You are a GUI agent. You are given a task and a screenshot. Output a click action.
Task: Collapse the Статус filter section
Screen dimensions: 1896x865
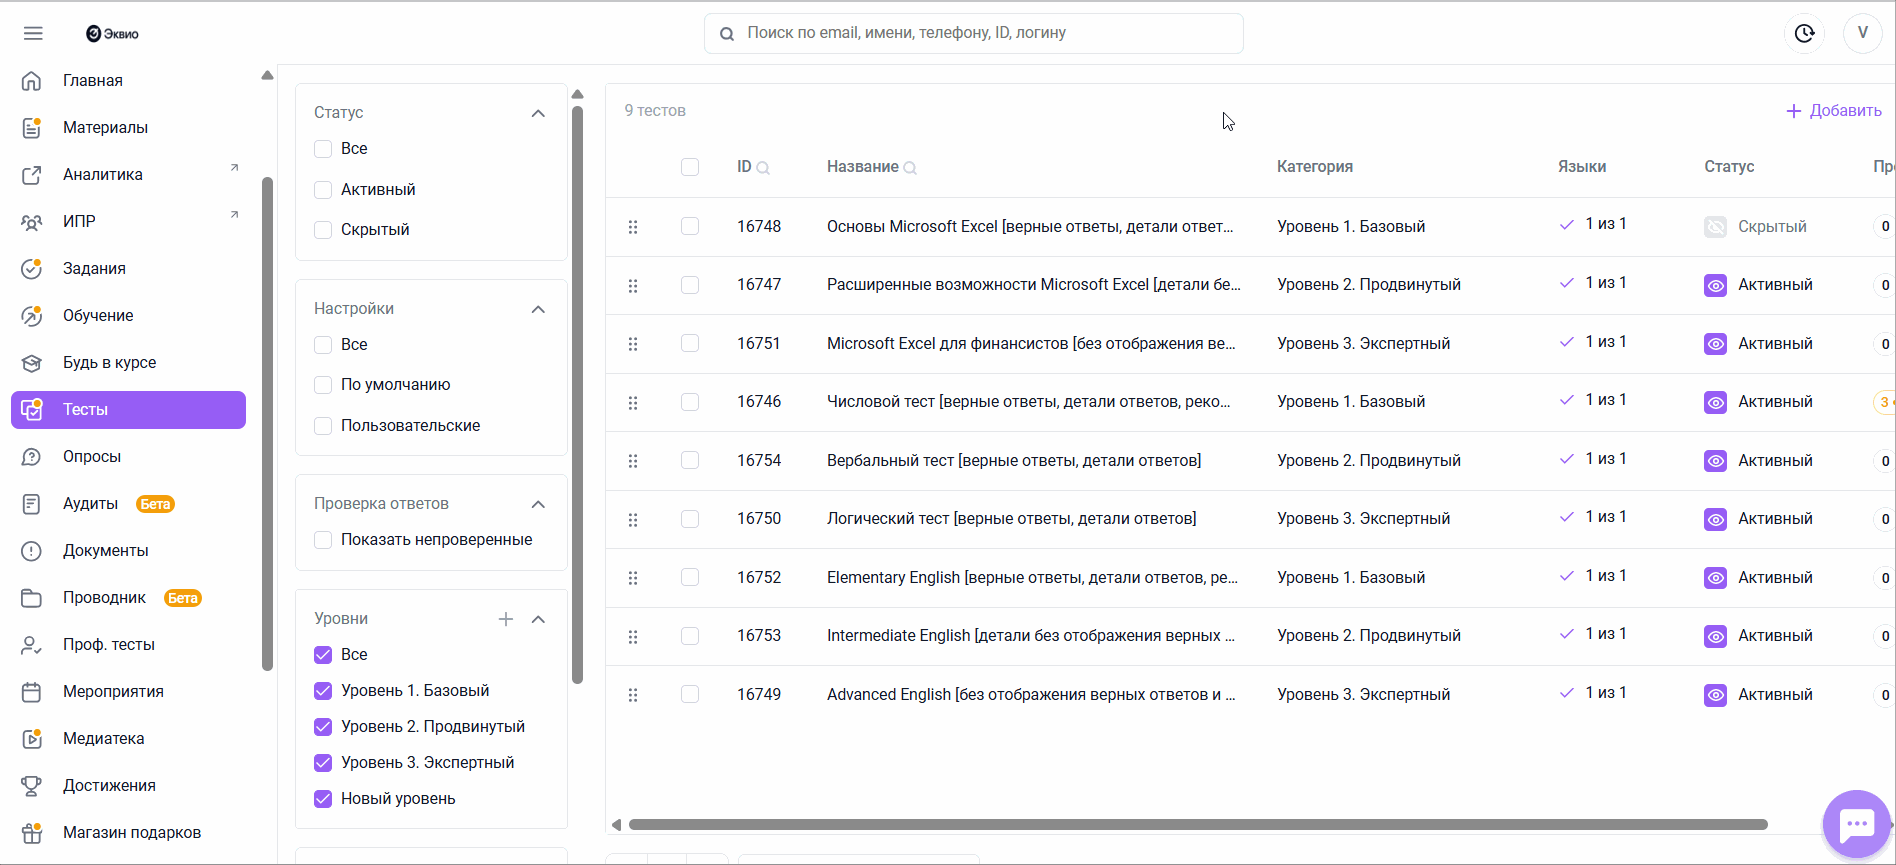click(538, 113)
